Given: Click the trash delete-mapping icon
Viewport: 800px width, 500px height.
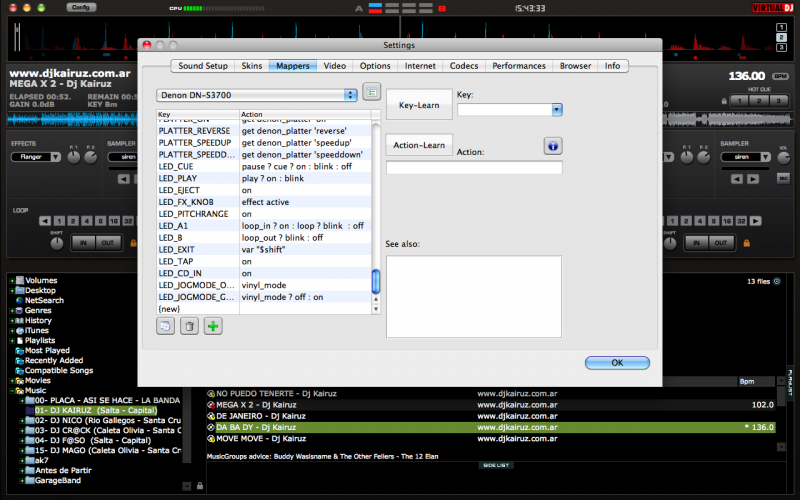Looking at the screenshot, I should click(x=190, y=326).
